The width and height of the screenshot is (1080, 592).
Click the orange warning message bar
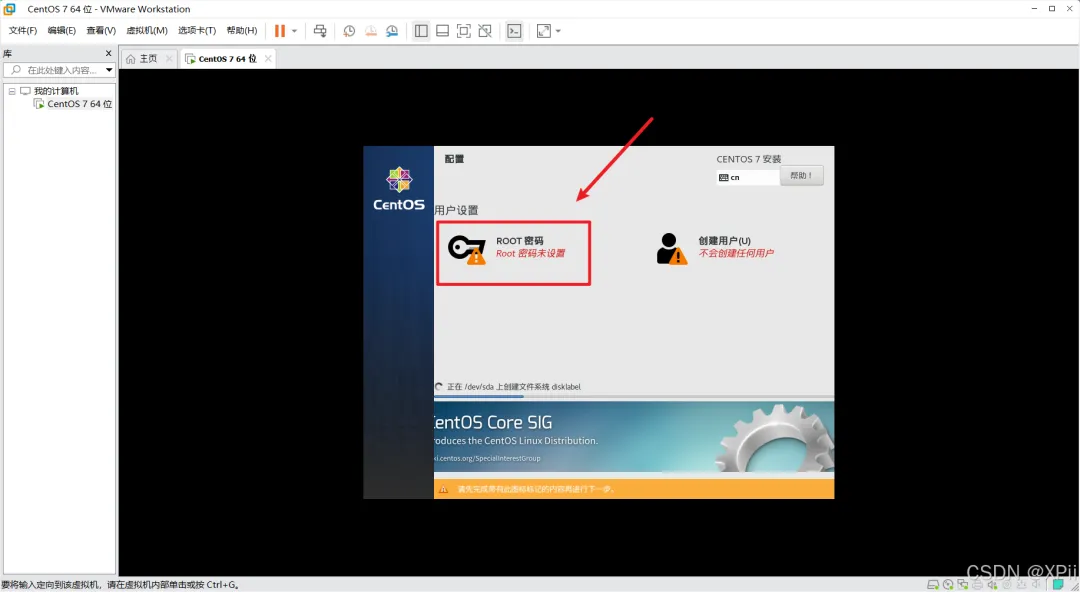point(634,489)
